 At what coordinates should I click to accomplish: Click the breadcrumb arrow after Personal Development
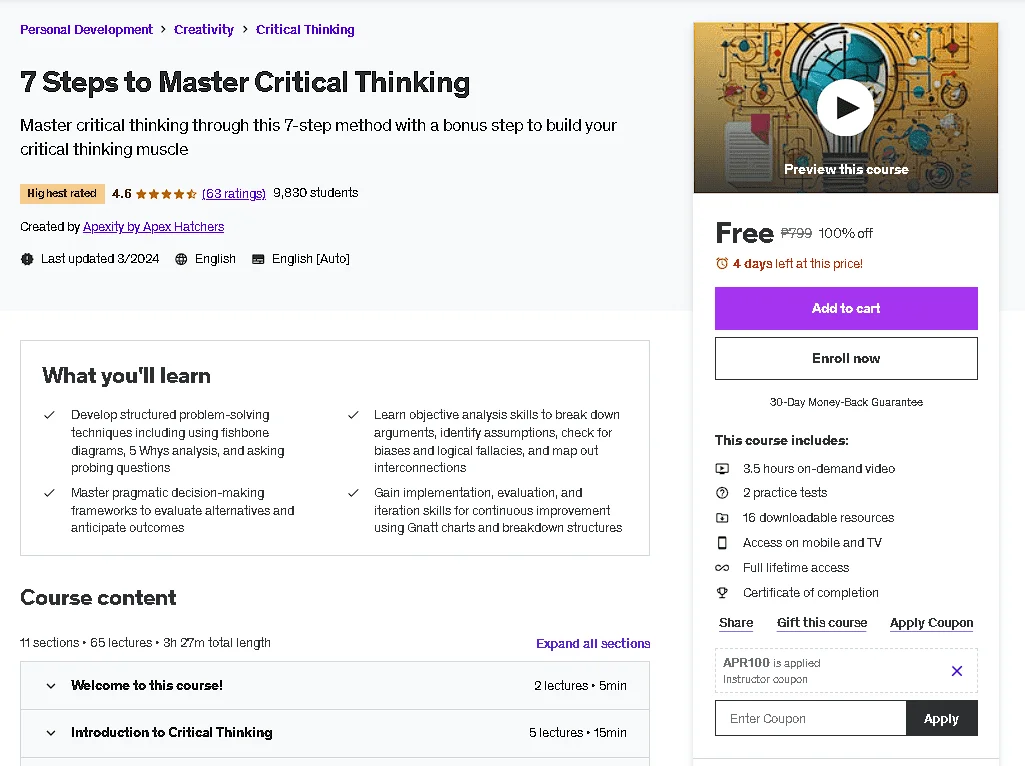click(163, 29)
